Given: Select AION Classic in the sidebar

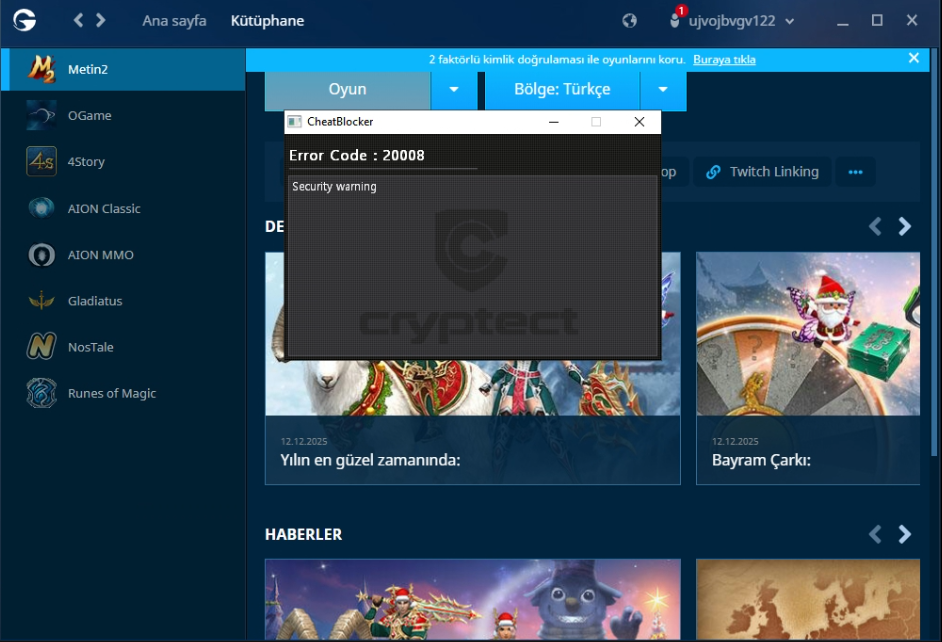Looking at the screenshot, I should coord(123,208).
